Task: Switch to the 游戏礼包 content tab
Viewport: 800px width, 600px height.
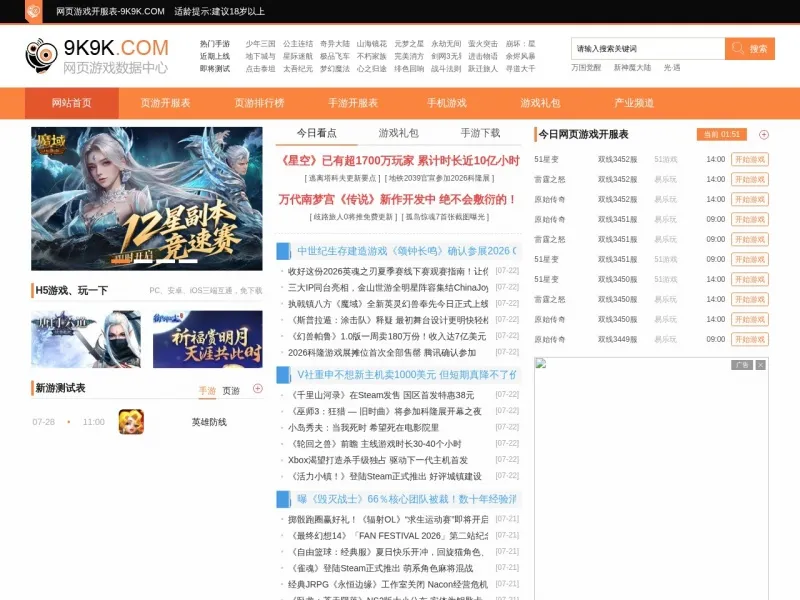Action: pyautogui.click(x=398, y=133)
